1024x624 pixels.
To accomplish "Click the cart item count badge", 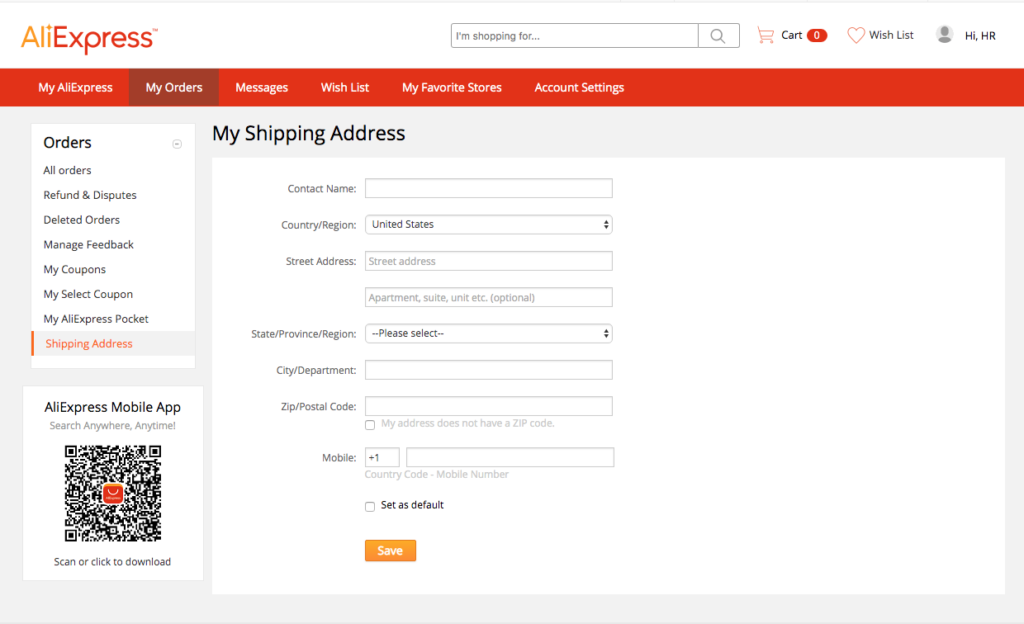I will 817,35.
